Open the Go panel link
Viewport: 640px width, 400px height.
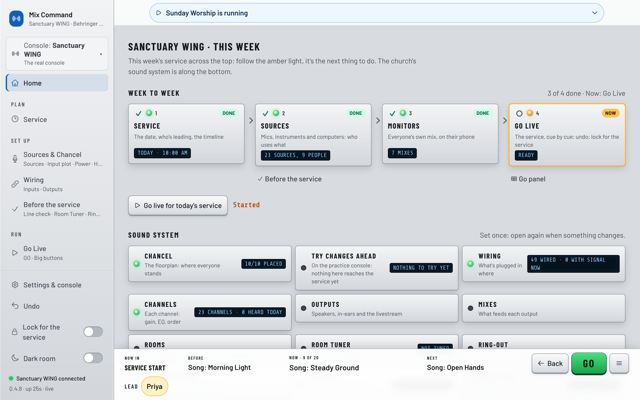tap(528, 179)
